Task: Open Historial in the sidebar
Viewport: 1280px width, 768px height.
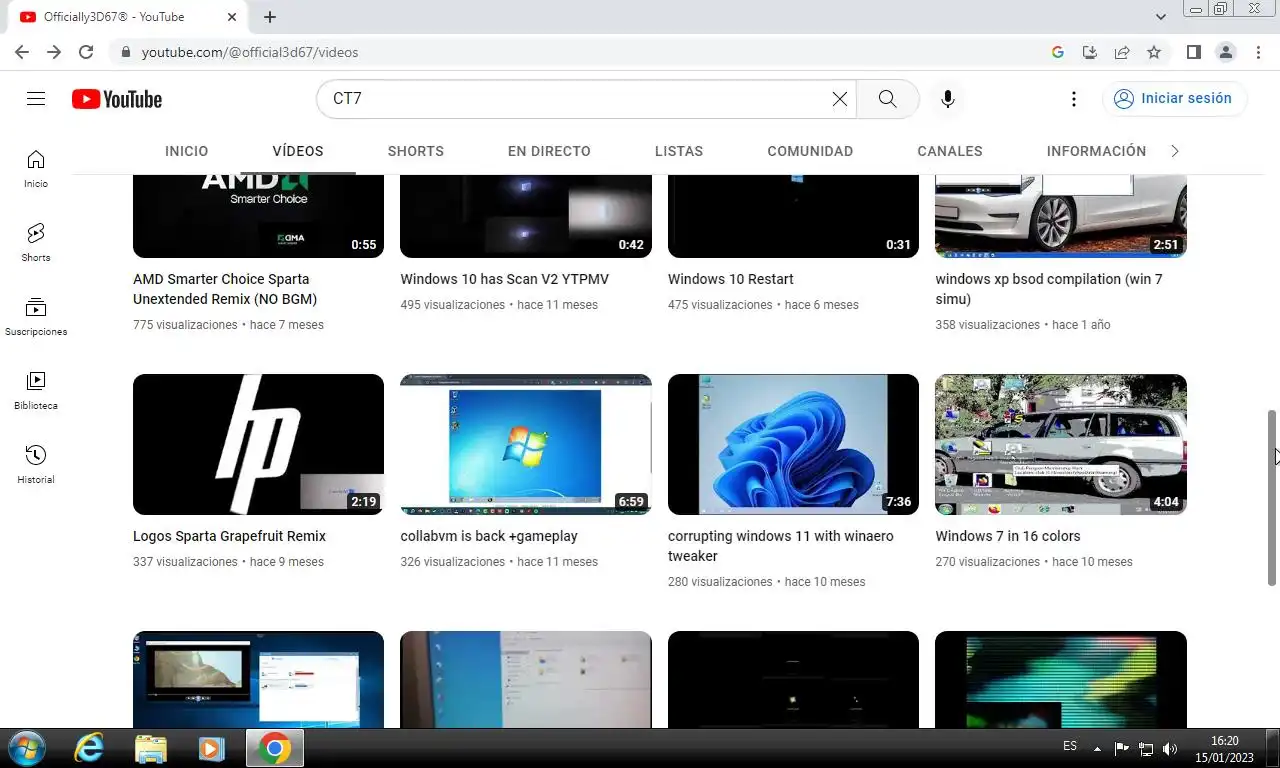Action: pyautogui.click(x=36, y=464)
